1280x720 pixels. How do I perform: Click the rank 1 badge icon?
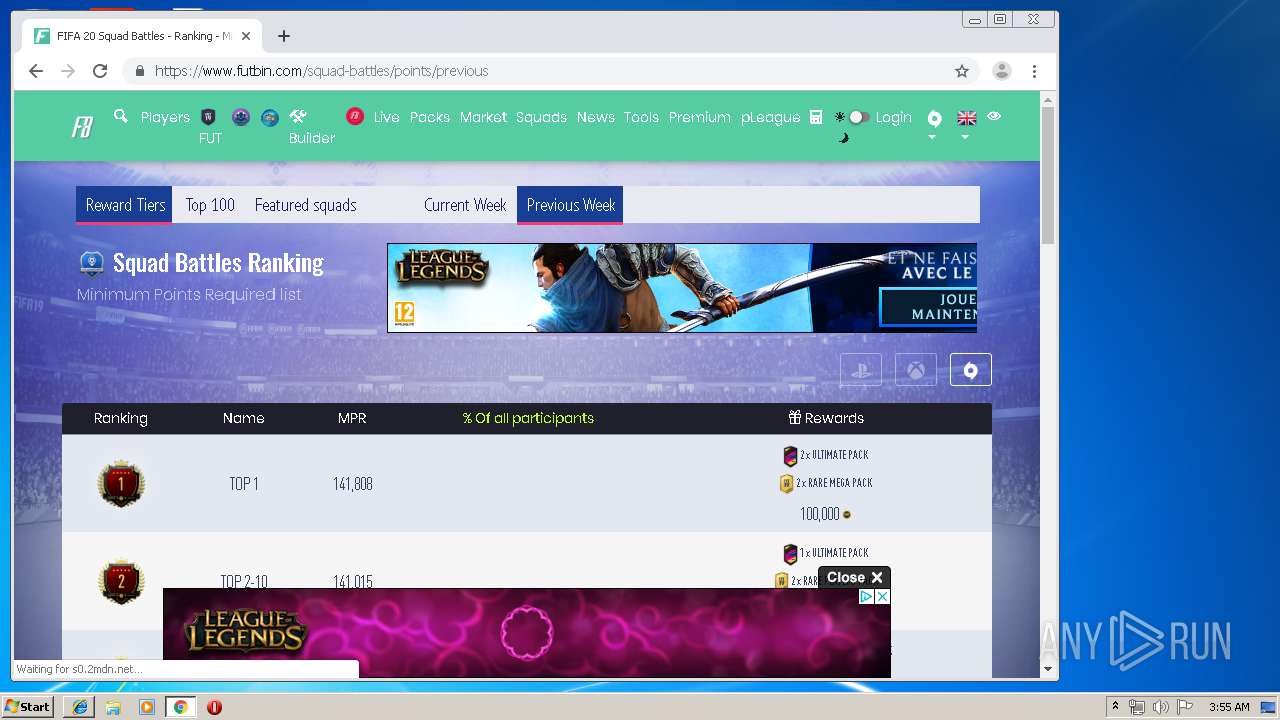121,484
